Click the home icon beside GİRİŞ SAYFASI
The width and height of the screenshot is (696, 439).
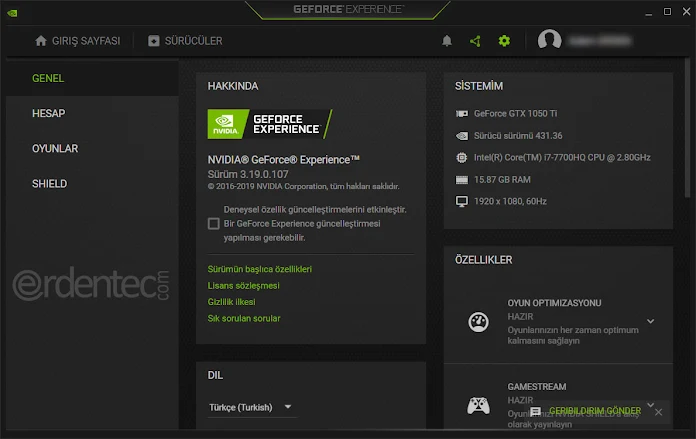tap(41, 41)
